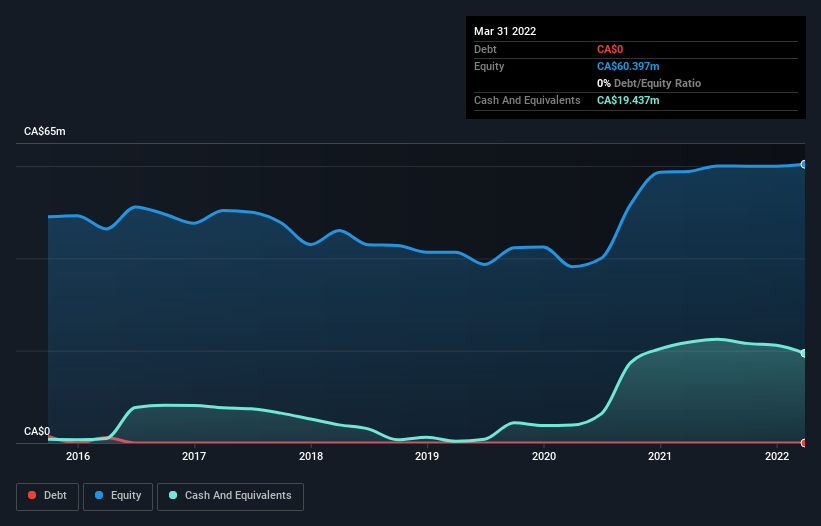Viewport: 821px width, 526px height.
Task: Click Cash And Equivalents label in tooltip
Action: coord(527,100)
